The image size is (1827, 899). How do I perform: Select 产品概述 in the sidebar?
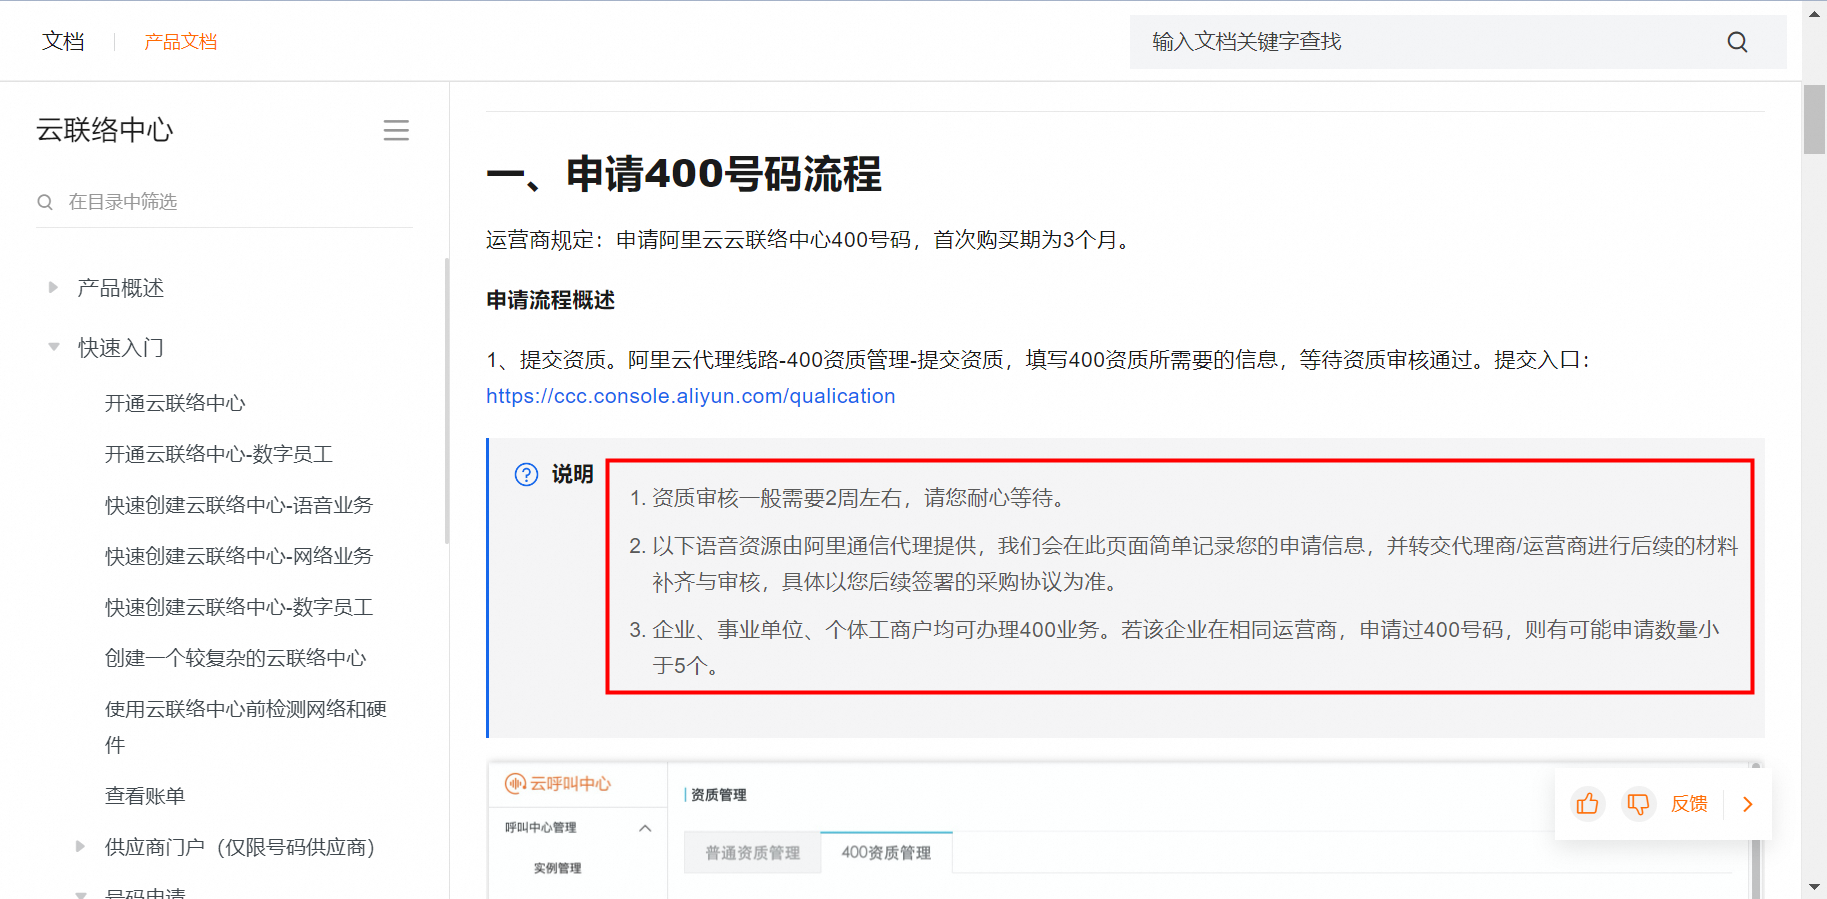(x=121, y=288)
